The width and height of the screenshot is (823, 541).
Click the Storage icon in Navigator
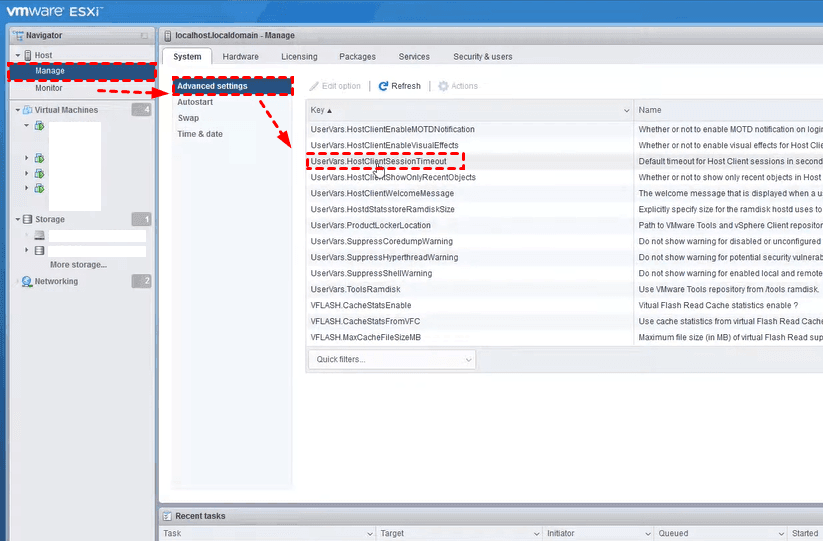28,219
